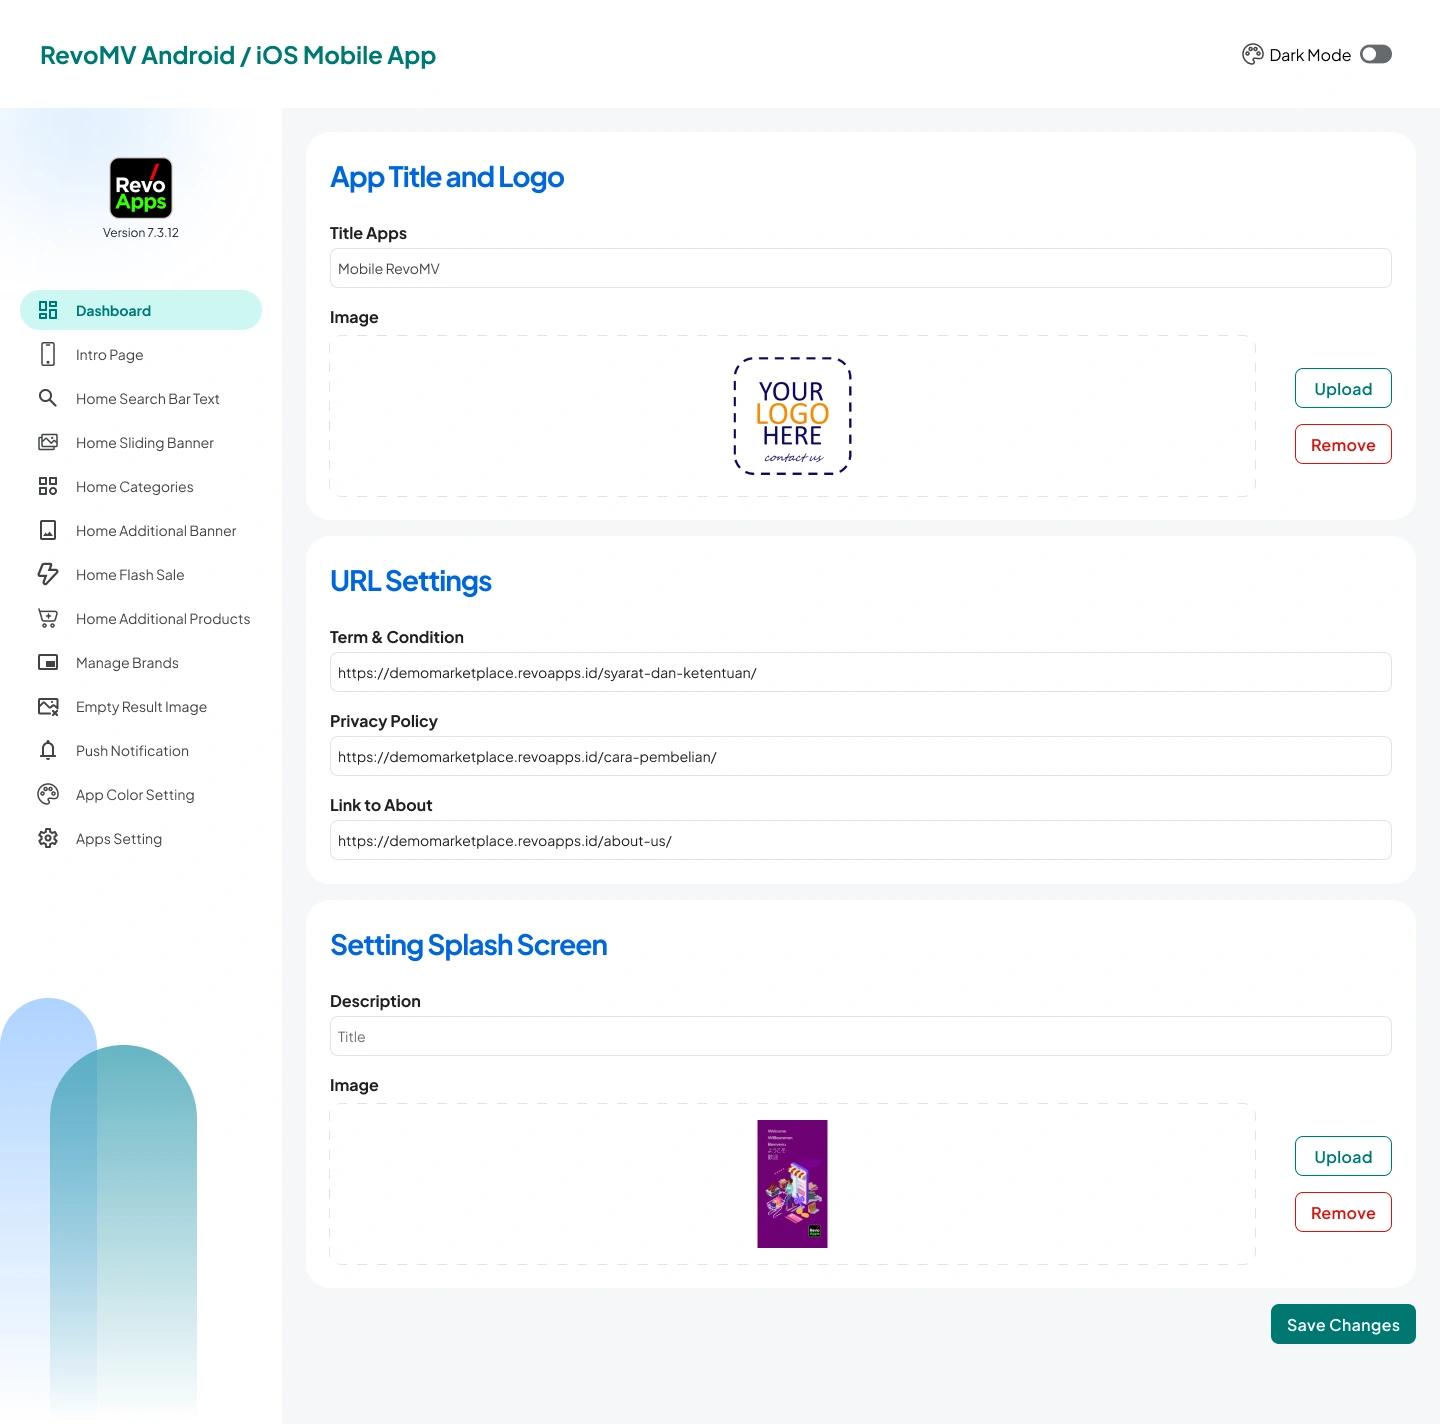
Task: Click the purple splash screen thumbnail
Action: (x=792, y=1184)
